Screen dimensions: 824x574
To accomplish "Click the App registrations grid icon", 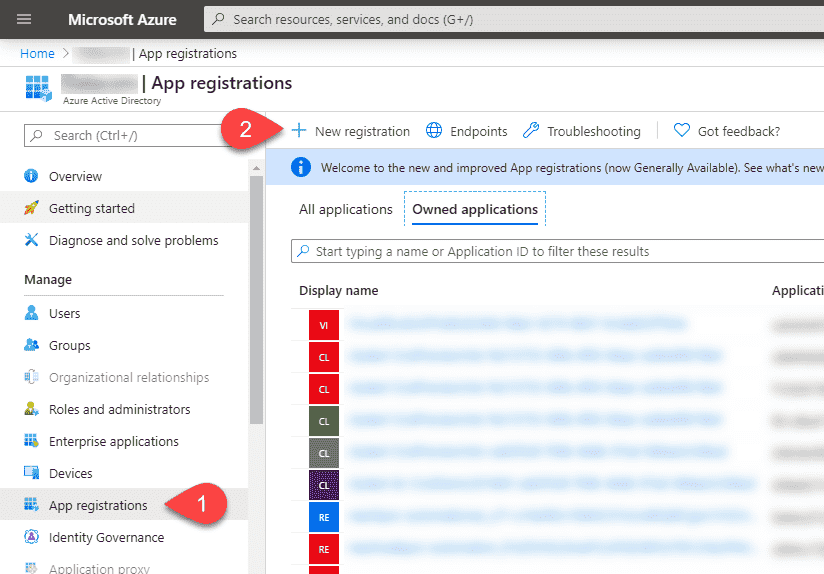I will tap(31, 505).
